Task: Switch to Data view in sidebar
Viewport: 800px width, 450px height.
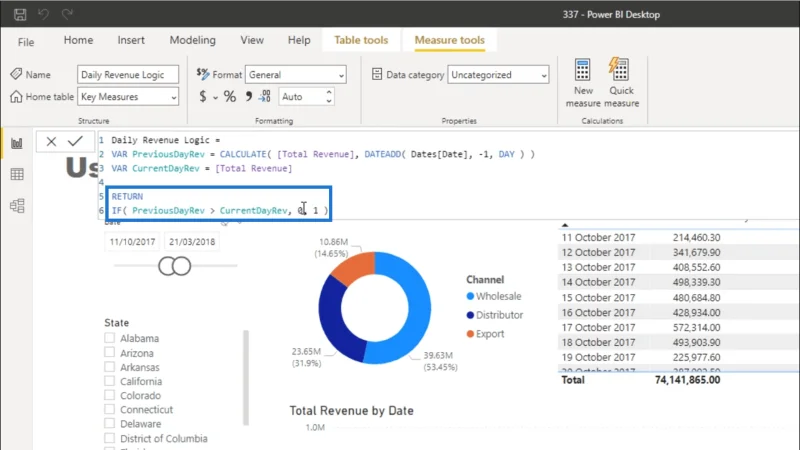Action: [x=17, y=174]
